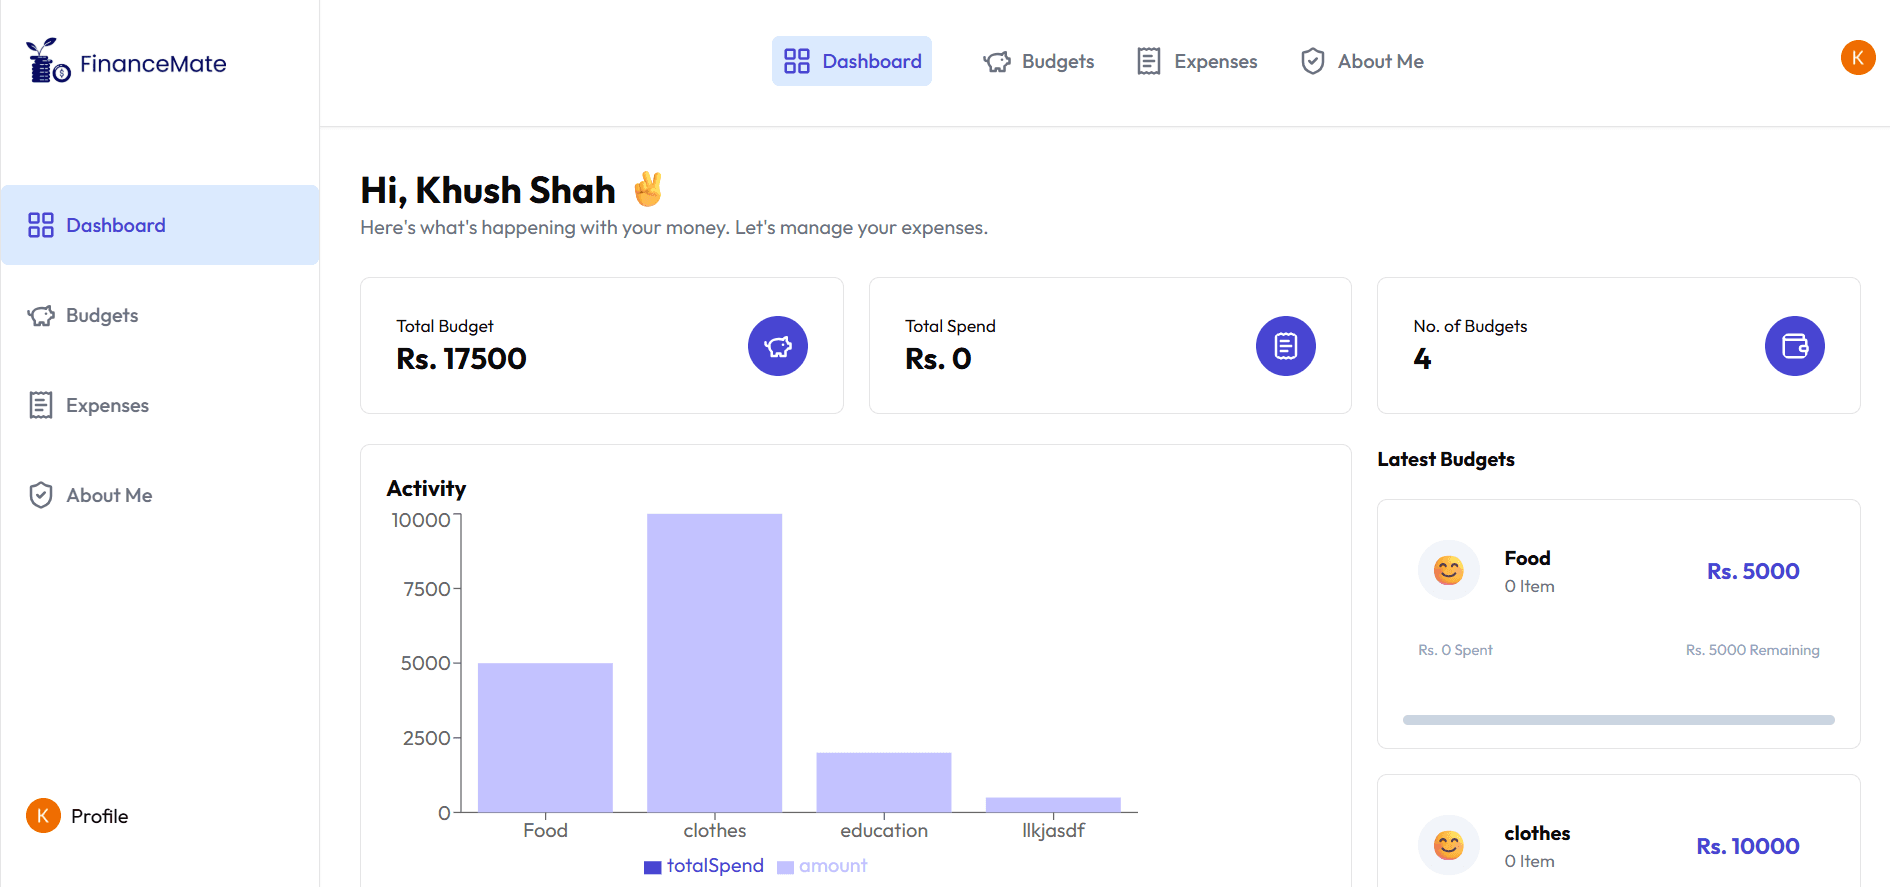Select Dashboard in the left sidebar
This screenshot has width=1890, height=887.
tap(115, 226)
